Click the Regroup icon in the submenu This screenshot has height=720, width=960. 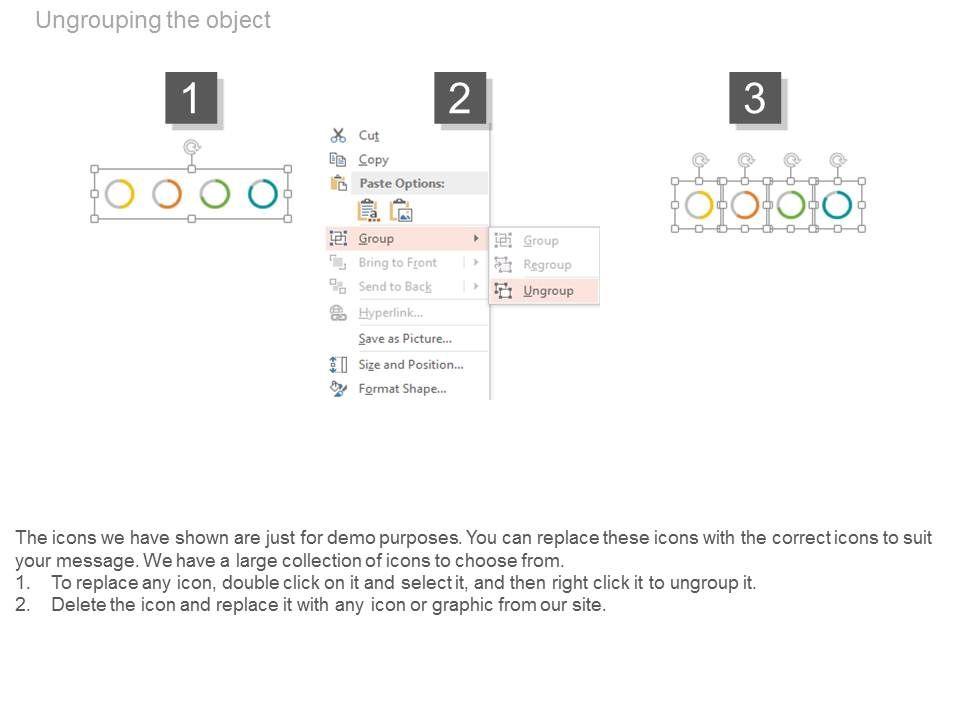coord(503,265)
